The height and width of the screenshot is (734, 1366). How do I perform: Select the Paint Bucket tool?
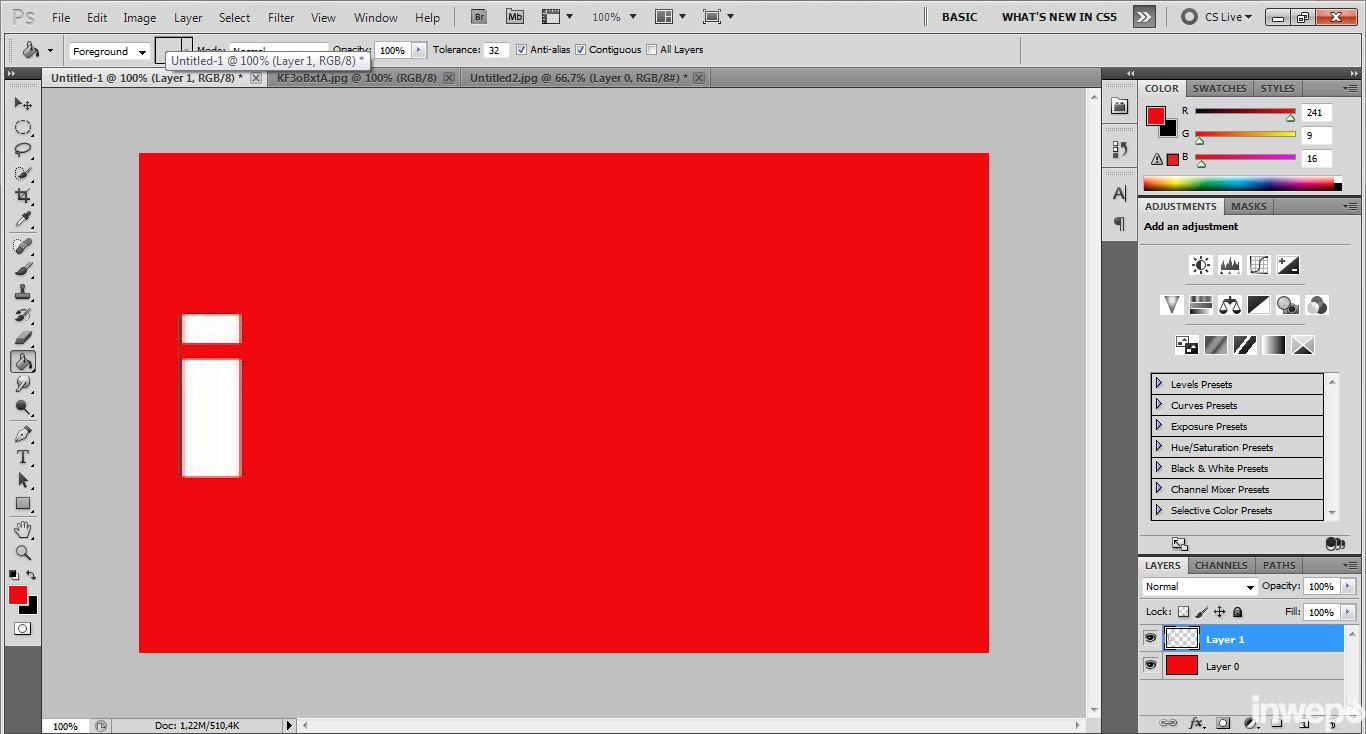tap(23, 362)
